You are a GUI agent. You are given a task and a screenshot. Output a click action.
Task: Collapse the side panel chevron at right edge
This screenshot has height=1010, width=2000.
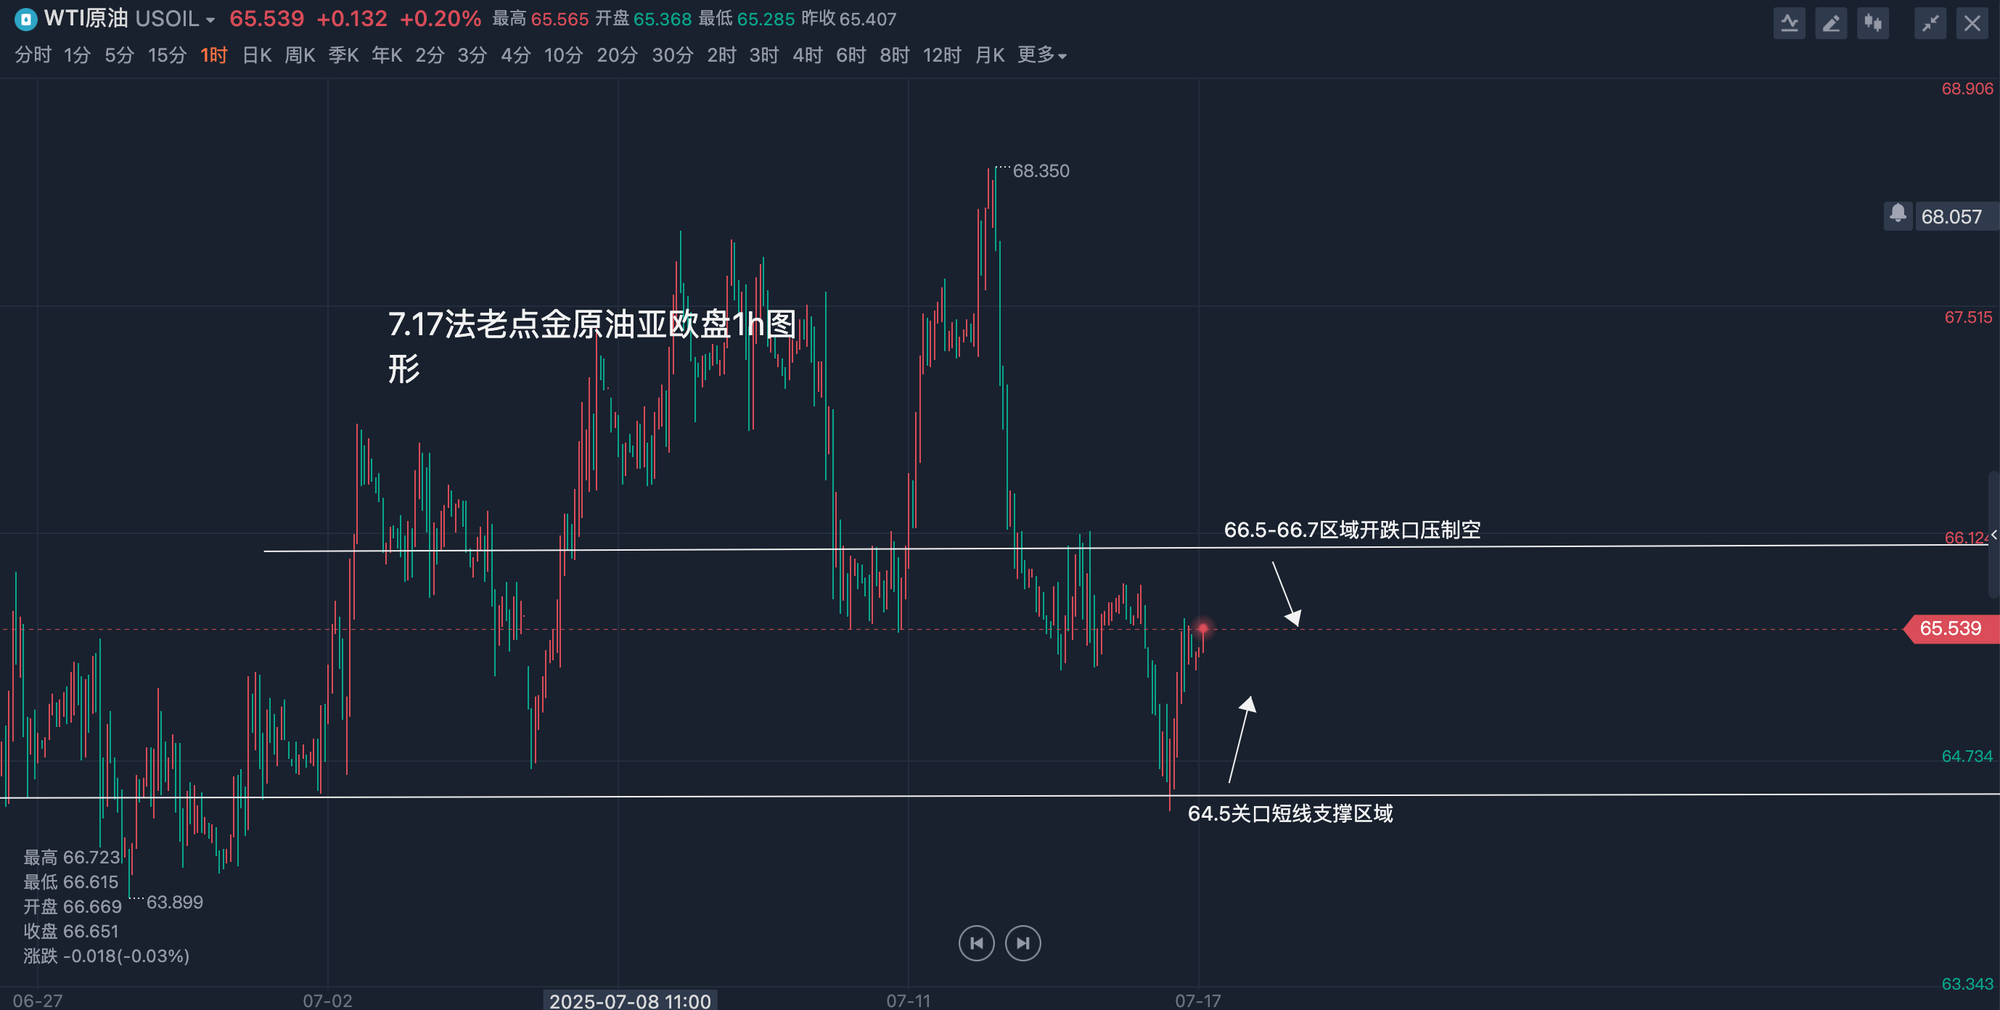(1994, 535)
